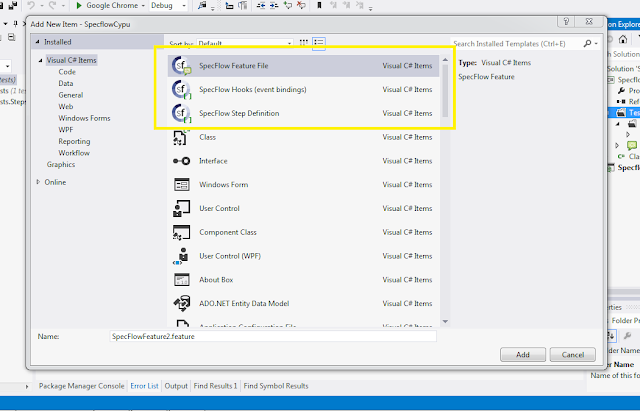Click the search magnifier icon in dialog

point(587,43)
